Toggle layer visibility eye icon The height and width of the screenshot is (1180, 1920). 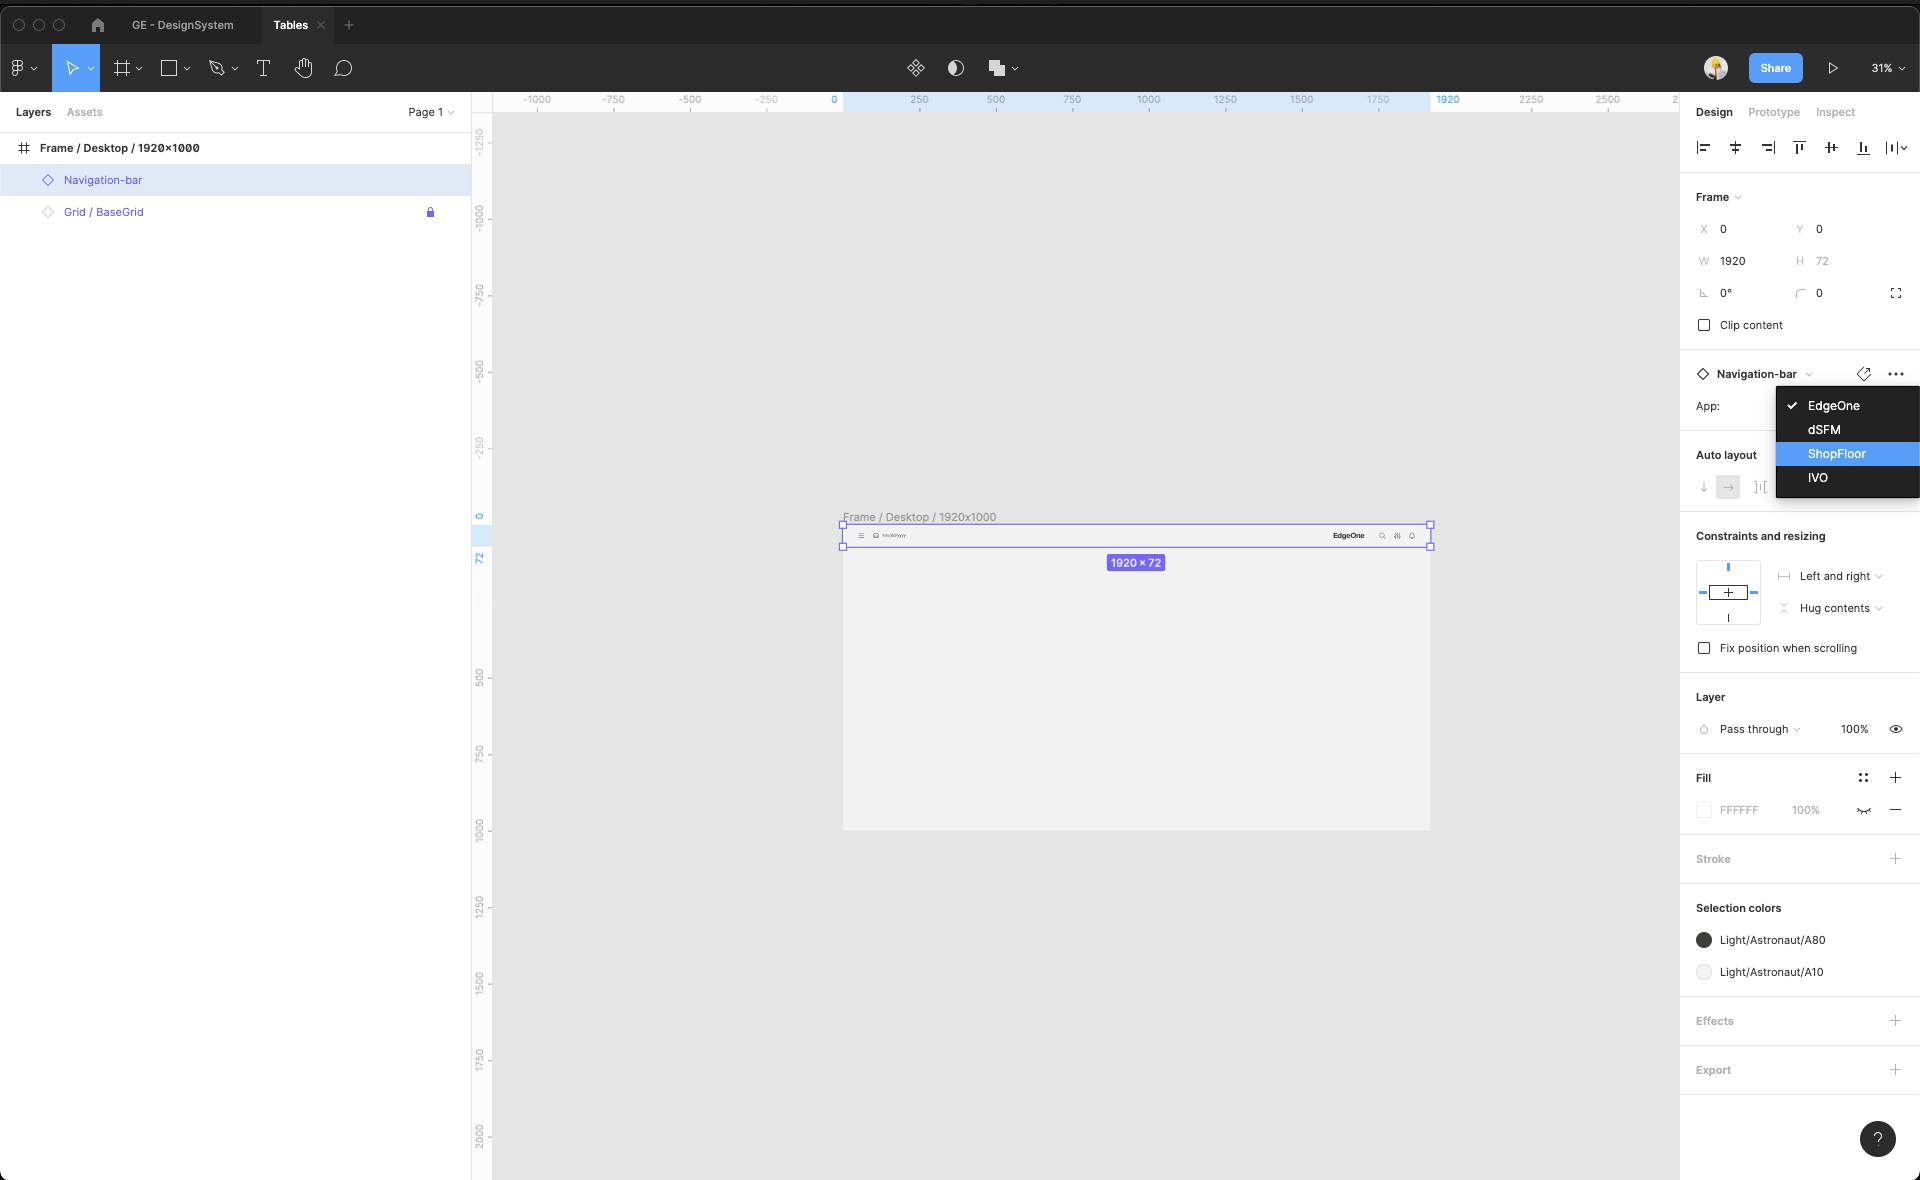(1895, 729)
